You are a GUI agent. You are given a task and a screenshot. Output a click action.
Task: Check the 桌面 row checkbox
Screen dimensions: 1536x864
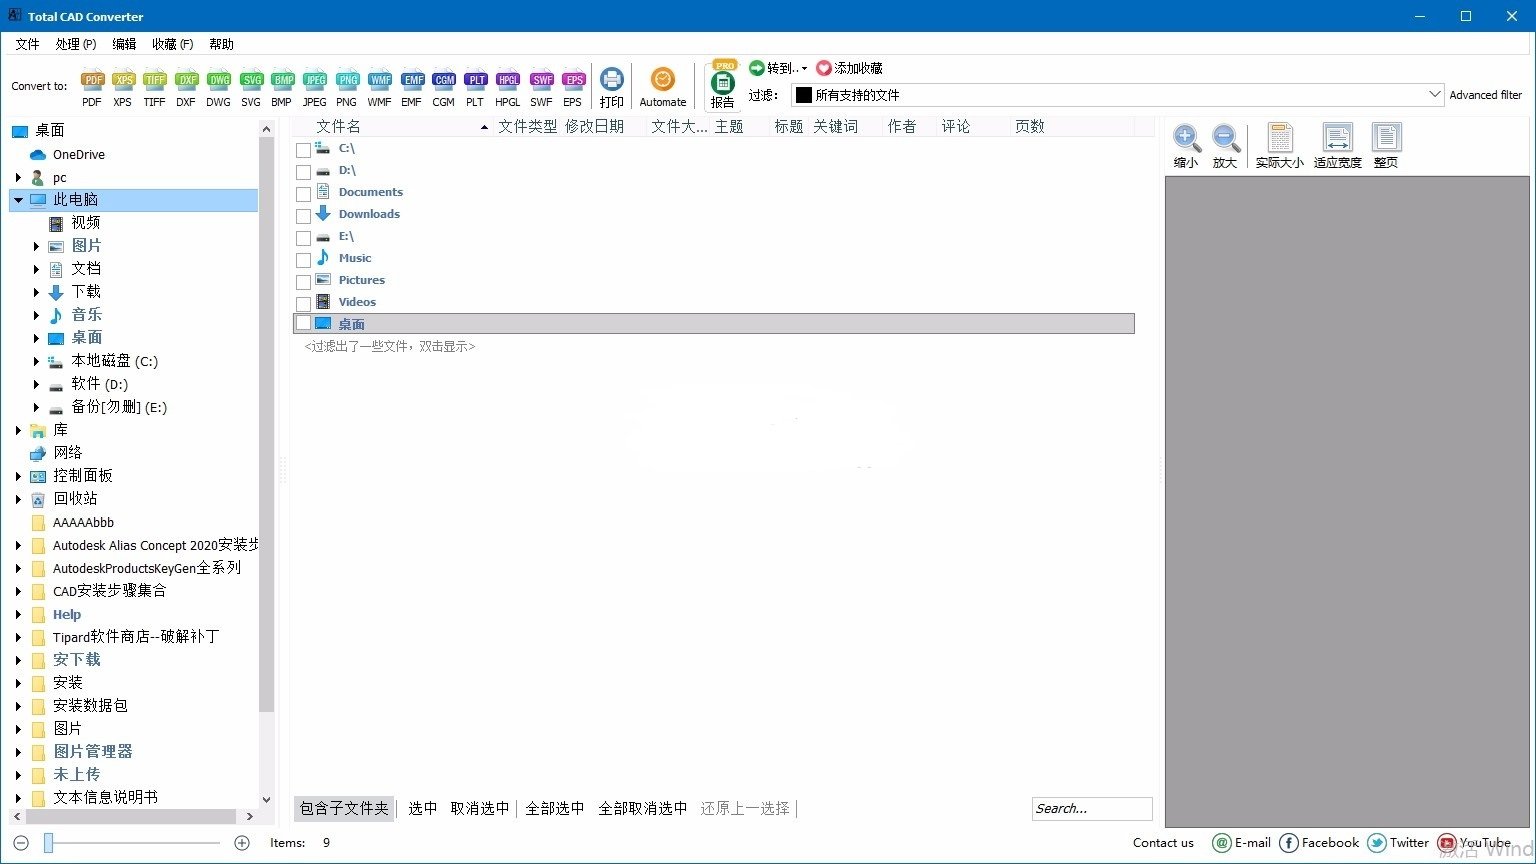tap(303, 323)
